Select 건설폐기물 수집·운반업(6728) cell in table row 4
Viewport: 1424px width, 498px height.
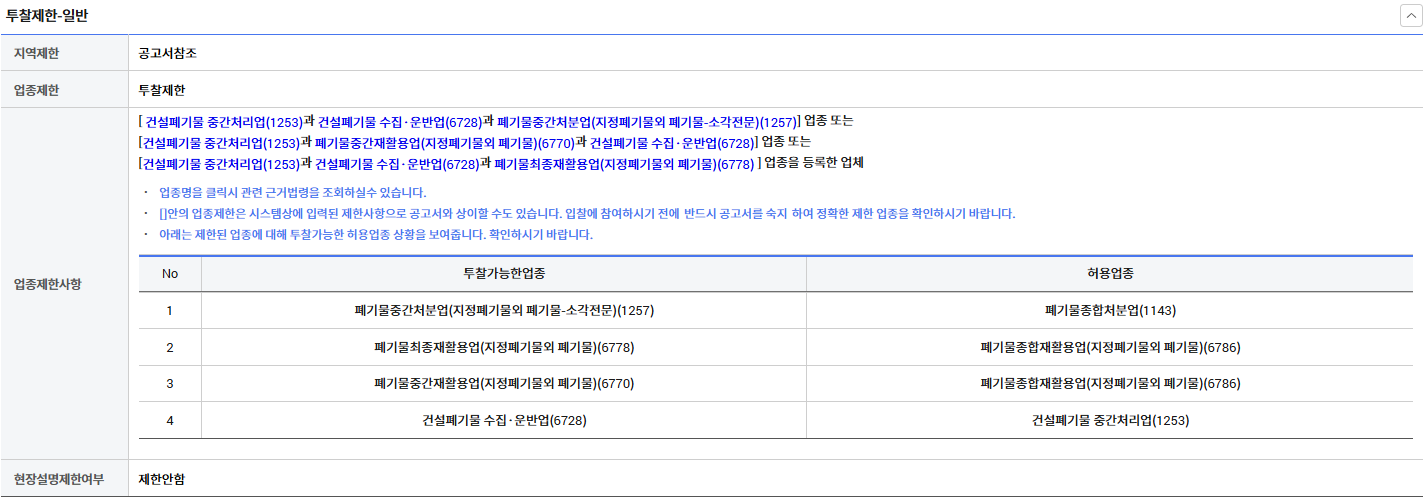click(x=504, y=421)
